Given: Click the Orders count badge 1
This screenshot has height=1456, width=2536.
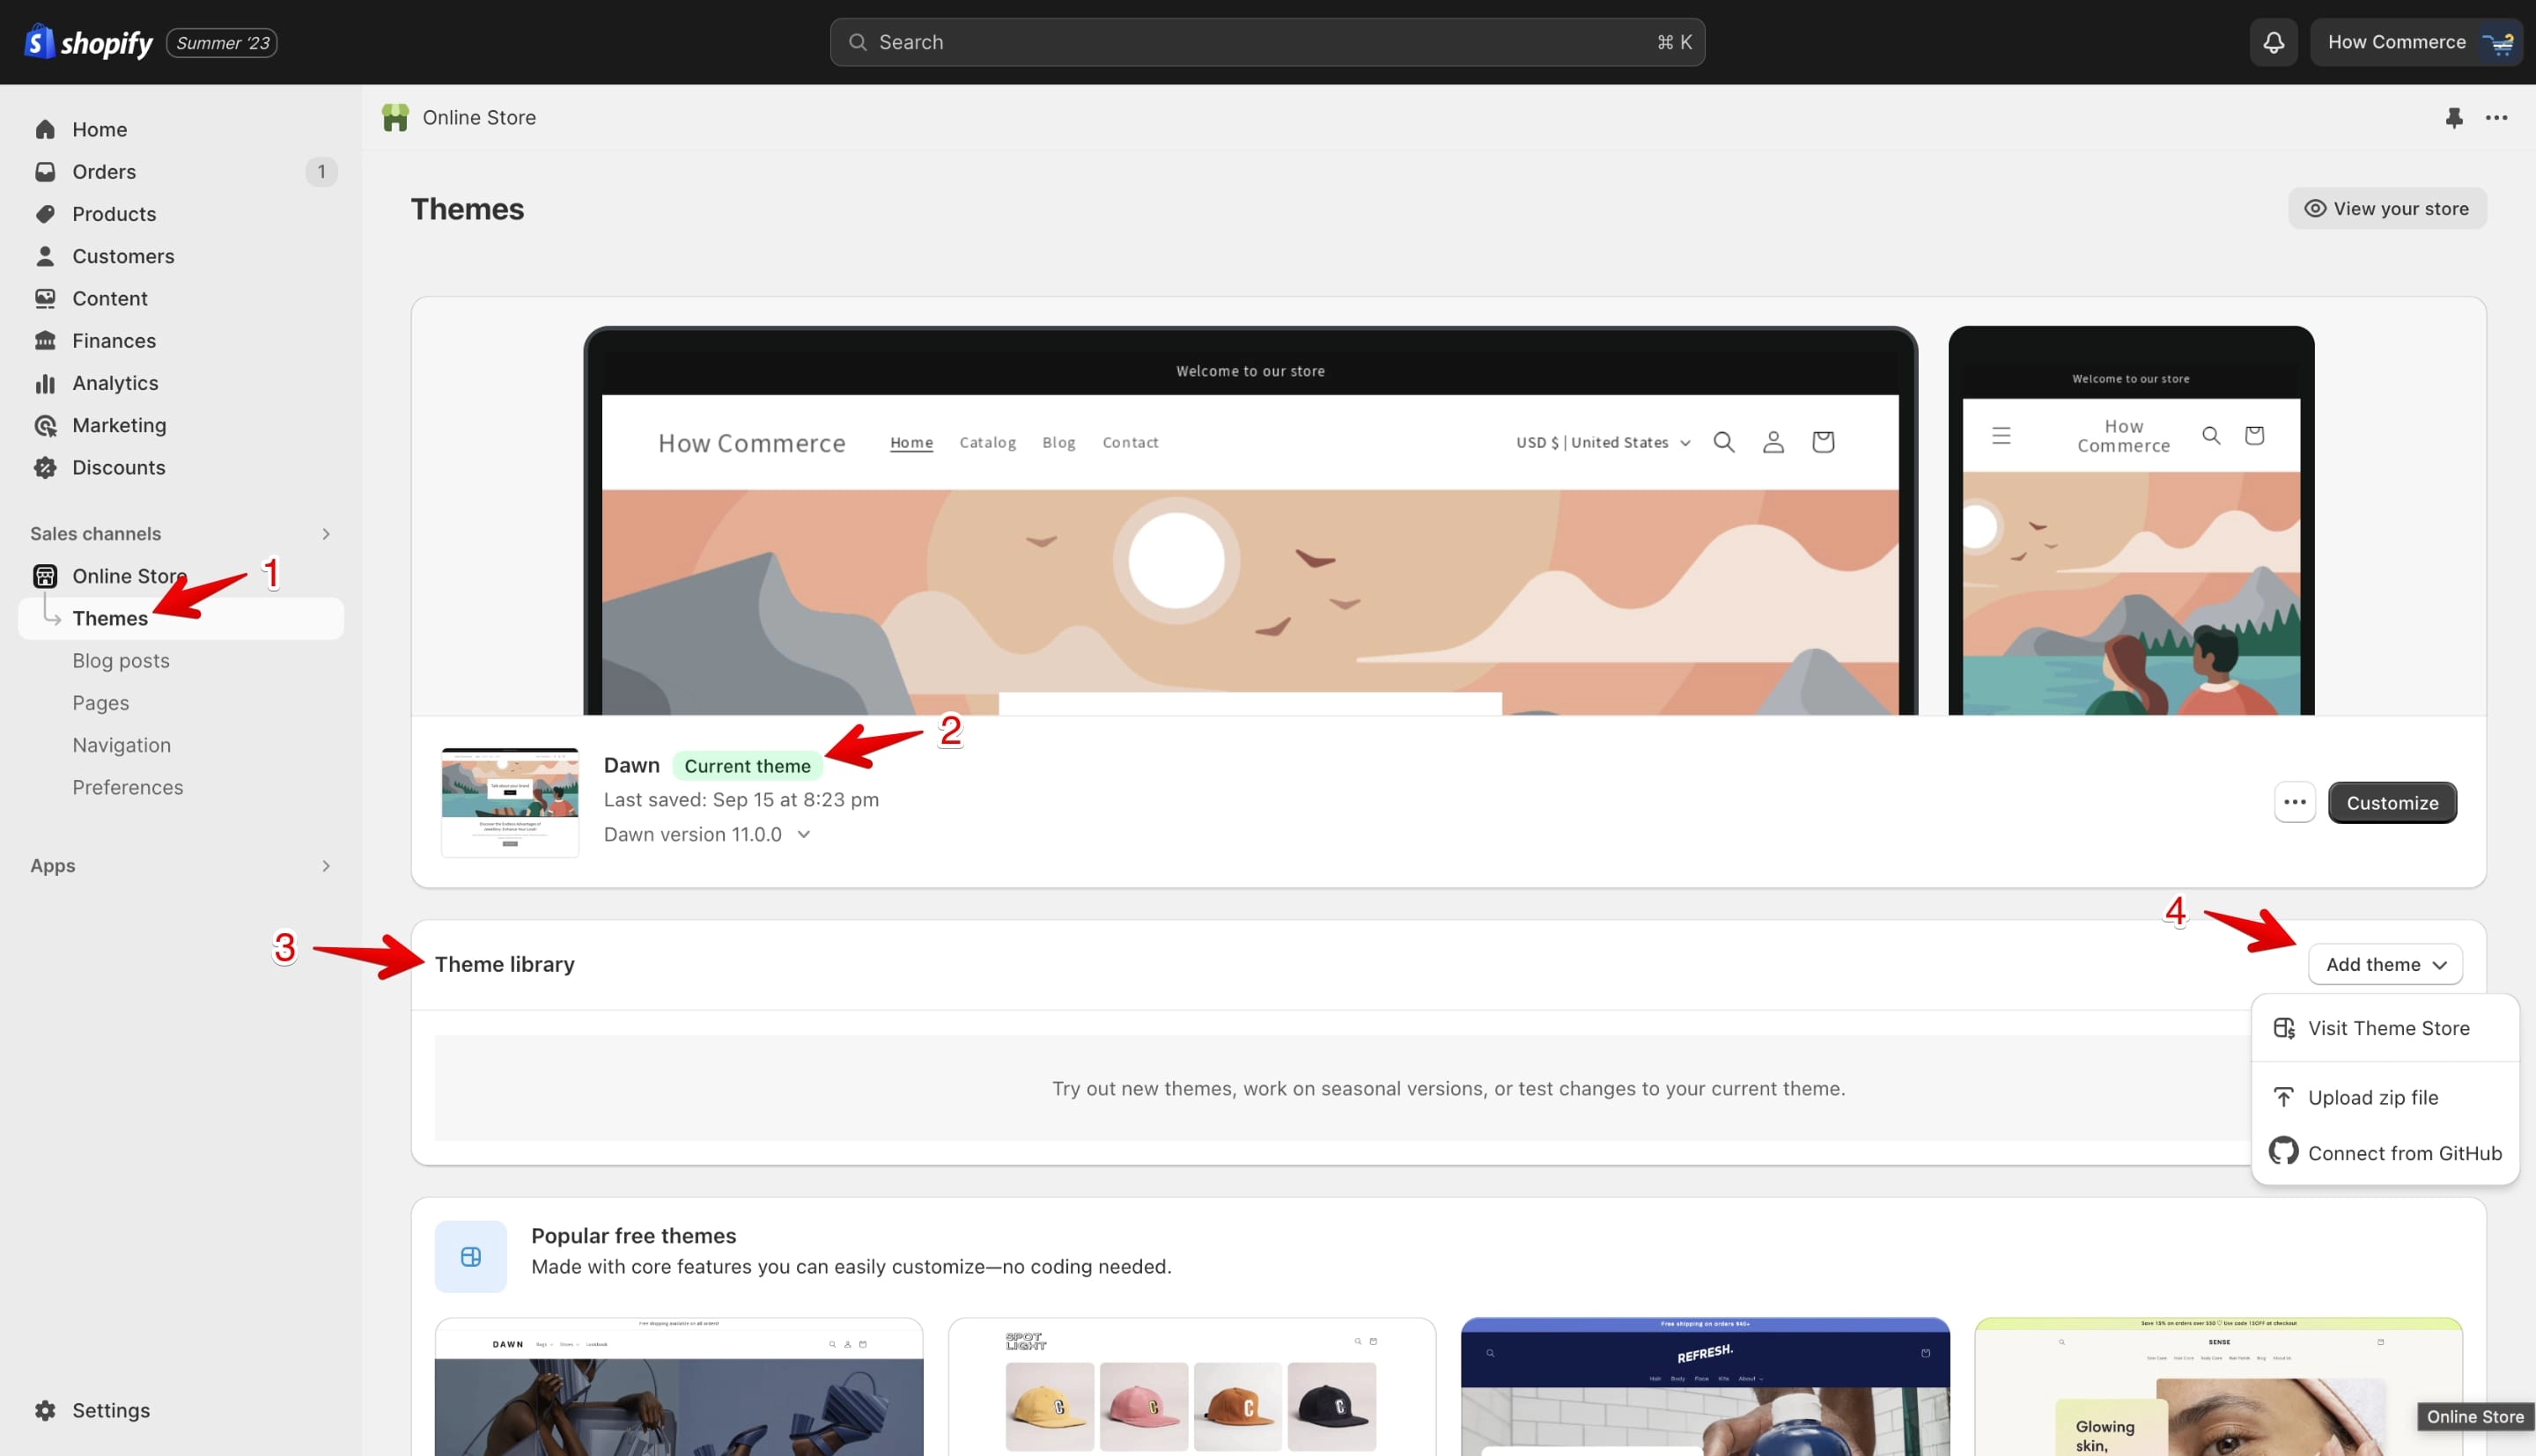Looking at the screenshot, I should (321, 171).
